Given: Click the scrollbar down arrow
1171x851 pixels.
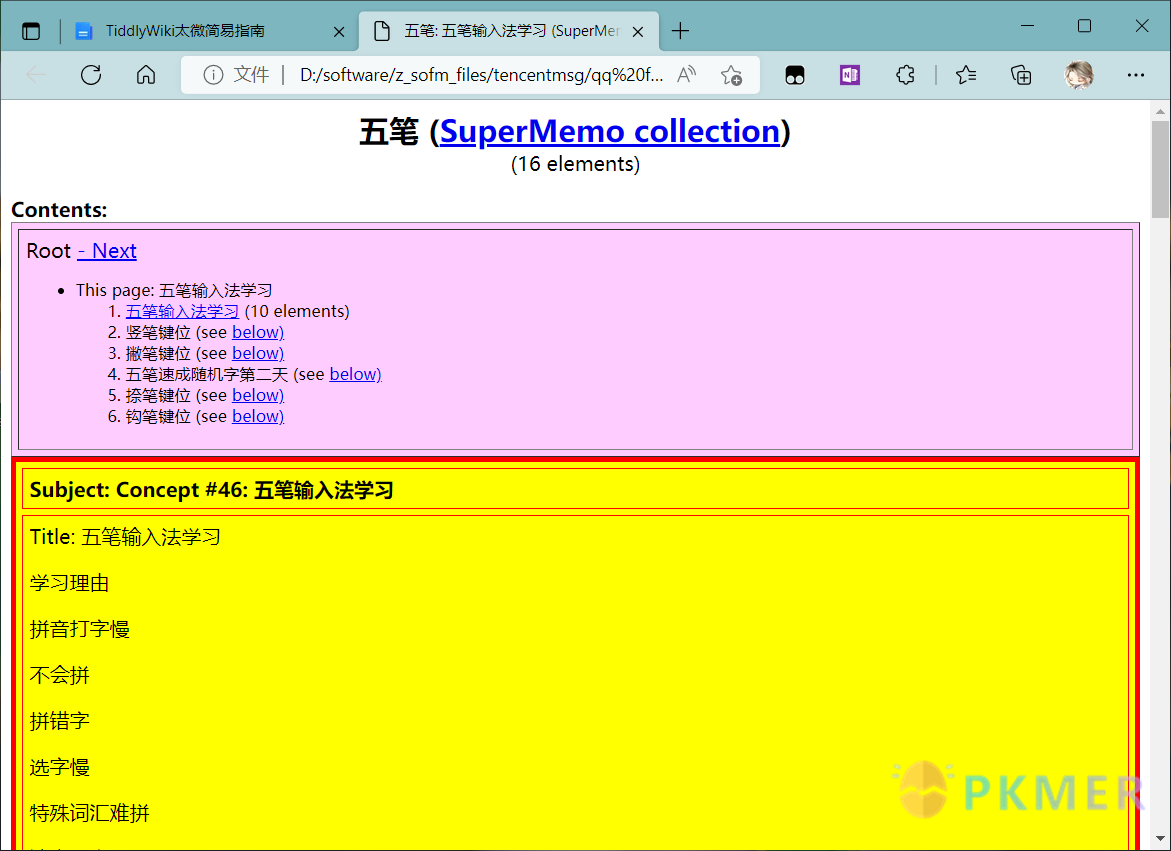Looking at the screenshot, I should 1161,840.
